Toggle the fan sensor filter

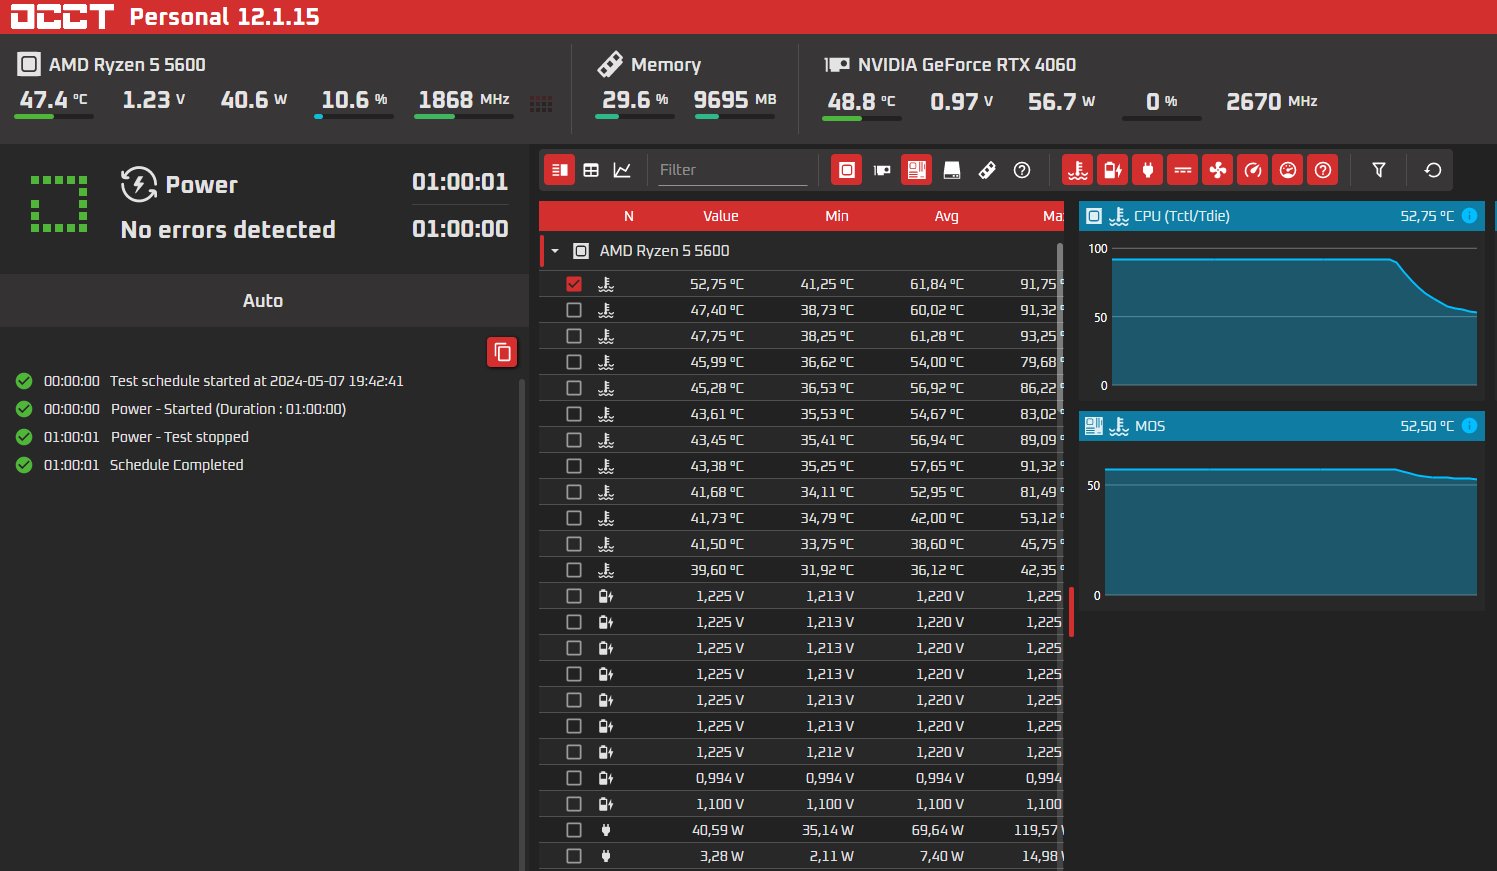tap(1217, 170)
